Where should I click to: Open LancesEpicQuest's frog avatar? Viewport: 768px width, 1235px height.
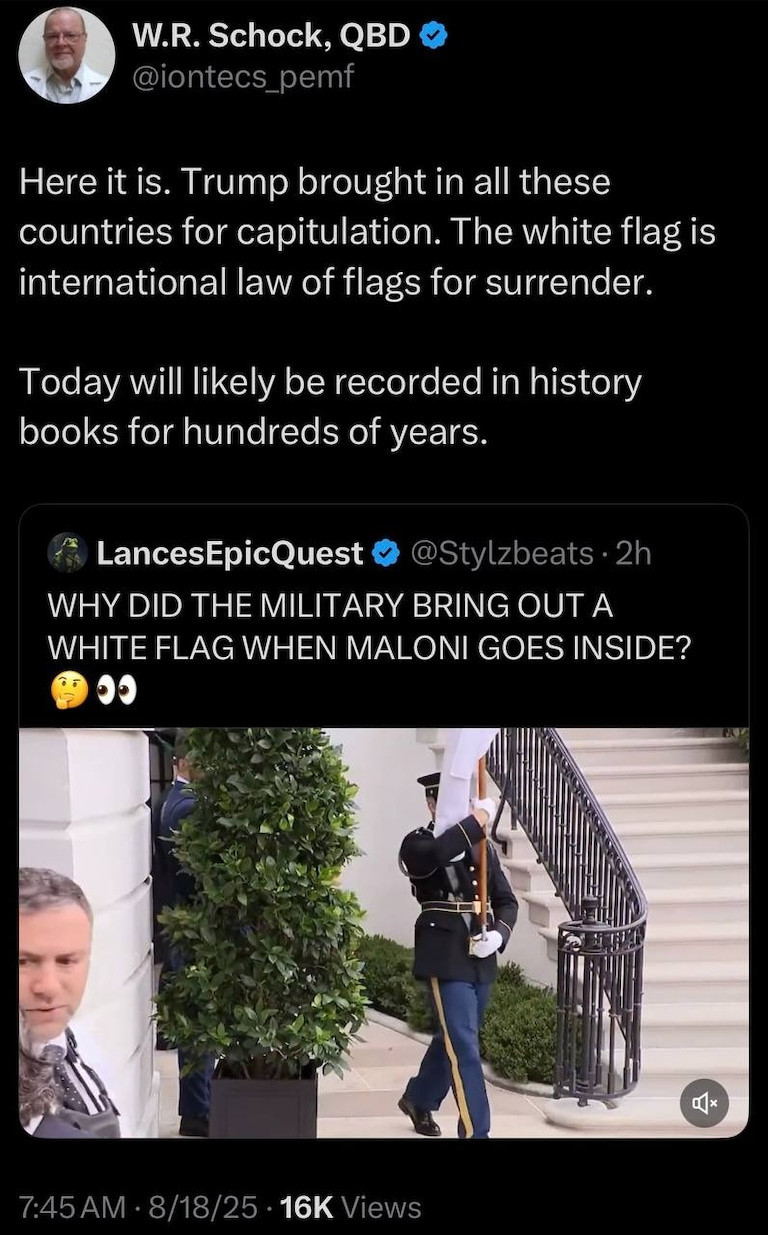point(69,553)
